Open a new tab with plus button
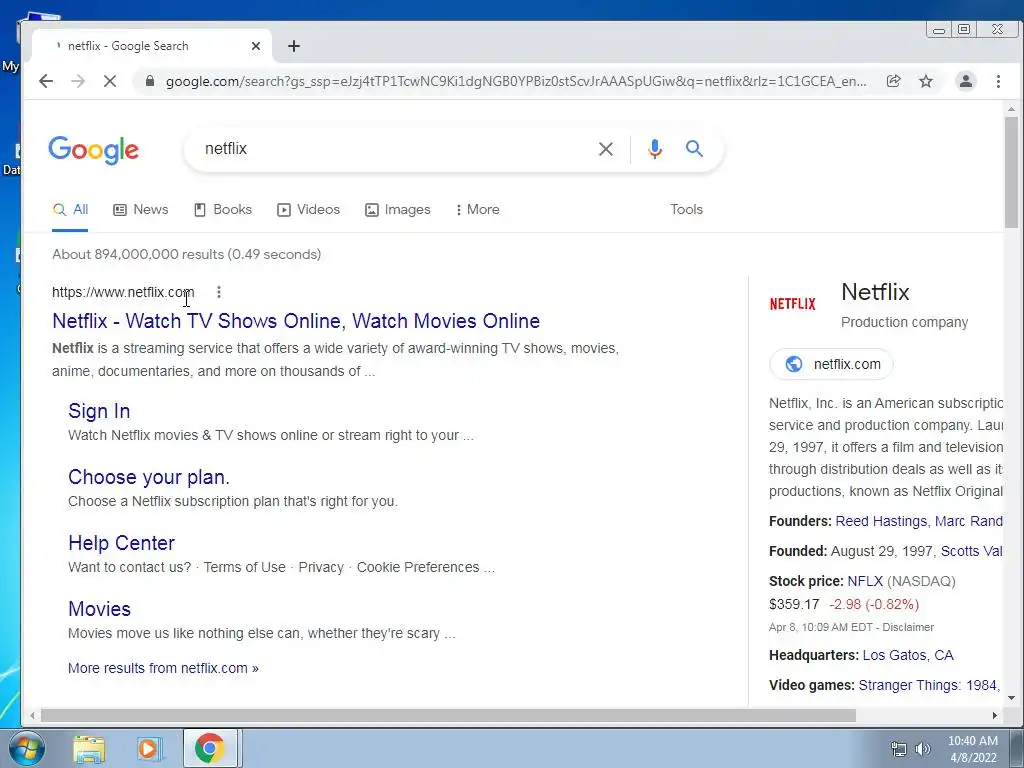Screen dimensions: 1024x768 pos(294,46)
